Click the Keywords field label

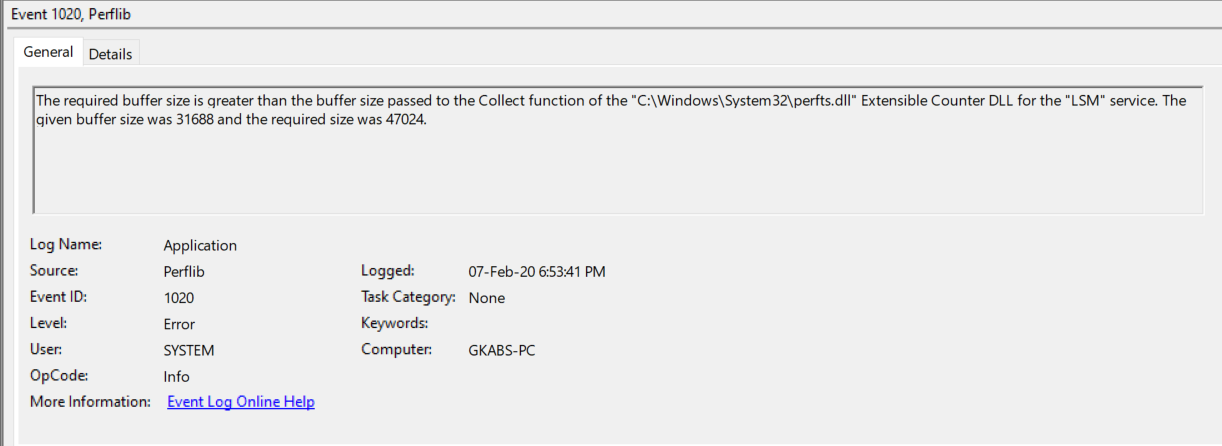[394, 323]
